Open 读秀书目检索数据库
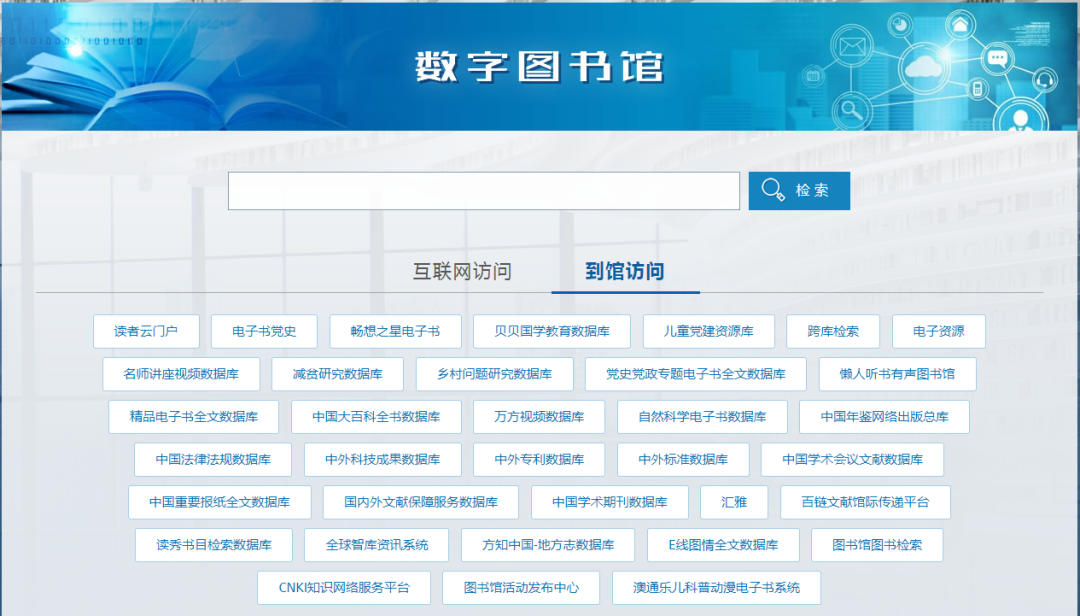1080x616 pixels. tap(214, 545)
